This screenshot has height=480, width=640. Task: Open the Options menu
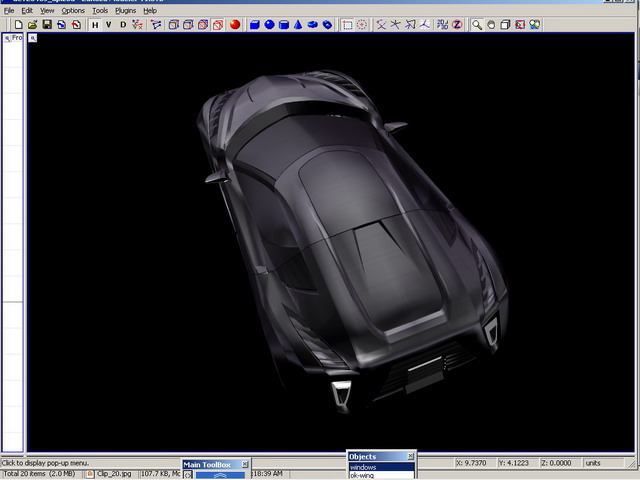[x=73, y=10]
